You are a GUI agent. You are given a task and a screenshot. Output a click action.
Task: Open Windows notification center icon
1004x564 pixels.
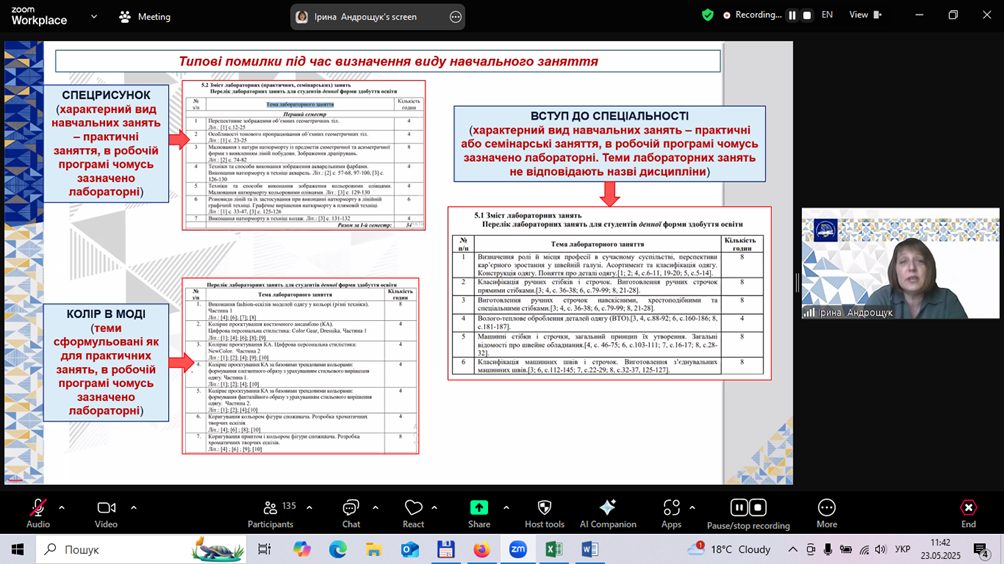point(982,550)
